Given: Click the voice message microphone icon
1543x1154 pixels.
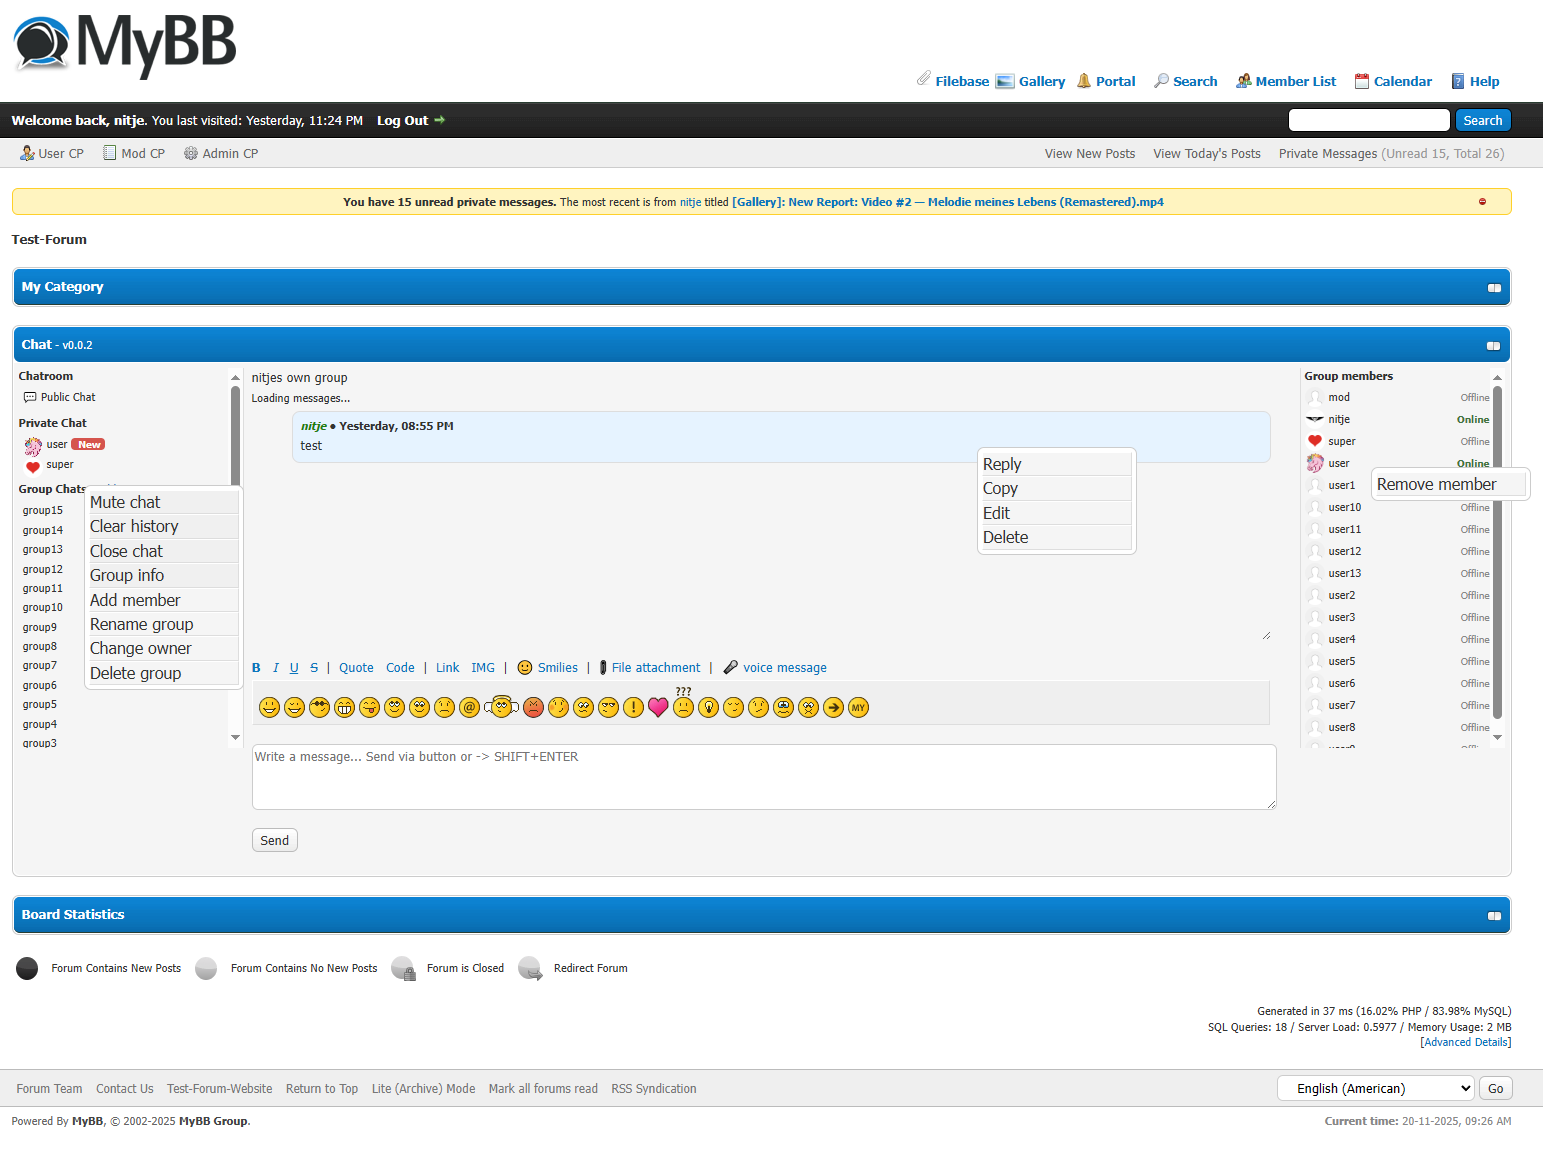Looking at the screenshot, I should [731, 668].
